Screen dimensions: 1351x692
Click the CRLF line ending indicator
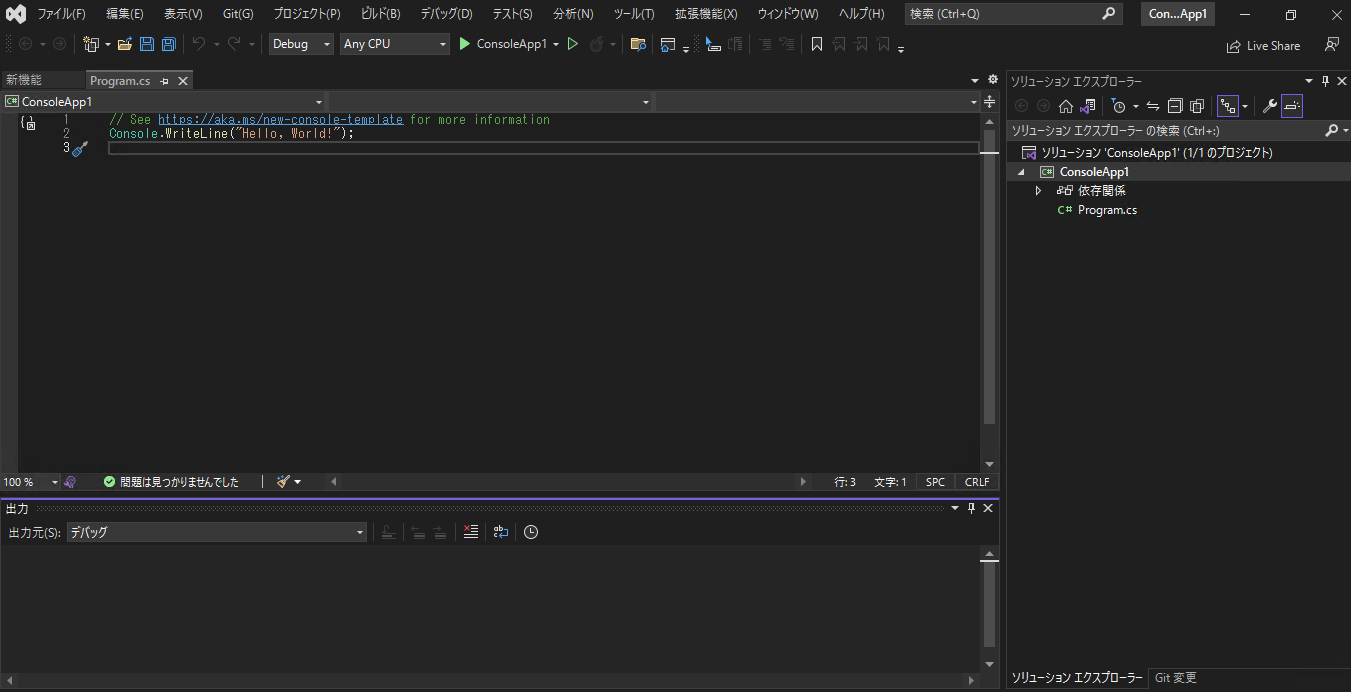976,482
